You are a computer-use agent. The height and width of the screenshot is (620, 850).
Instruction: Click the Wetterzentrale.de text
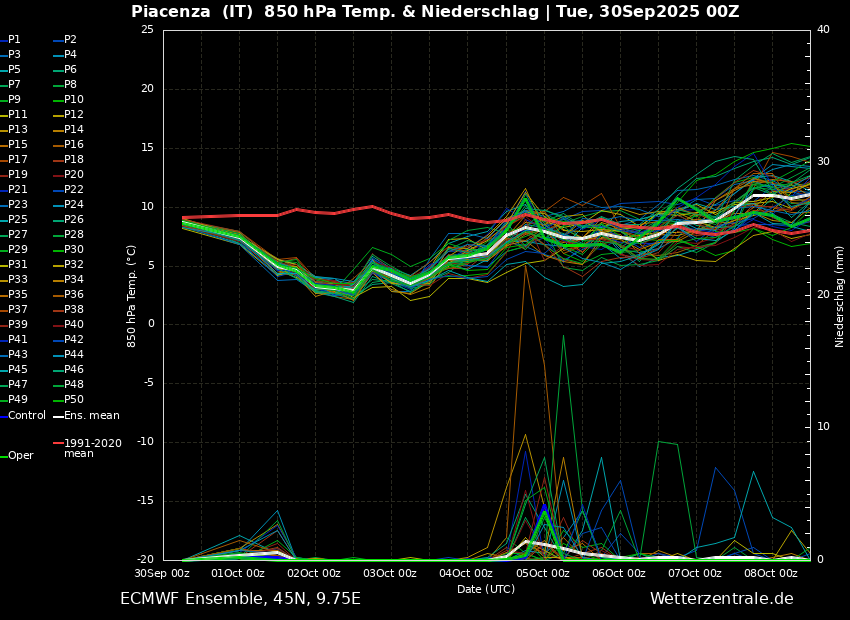pyautogui.click(x=721, y=599)
